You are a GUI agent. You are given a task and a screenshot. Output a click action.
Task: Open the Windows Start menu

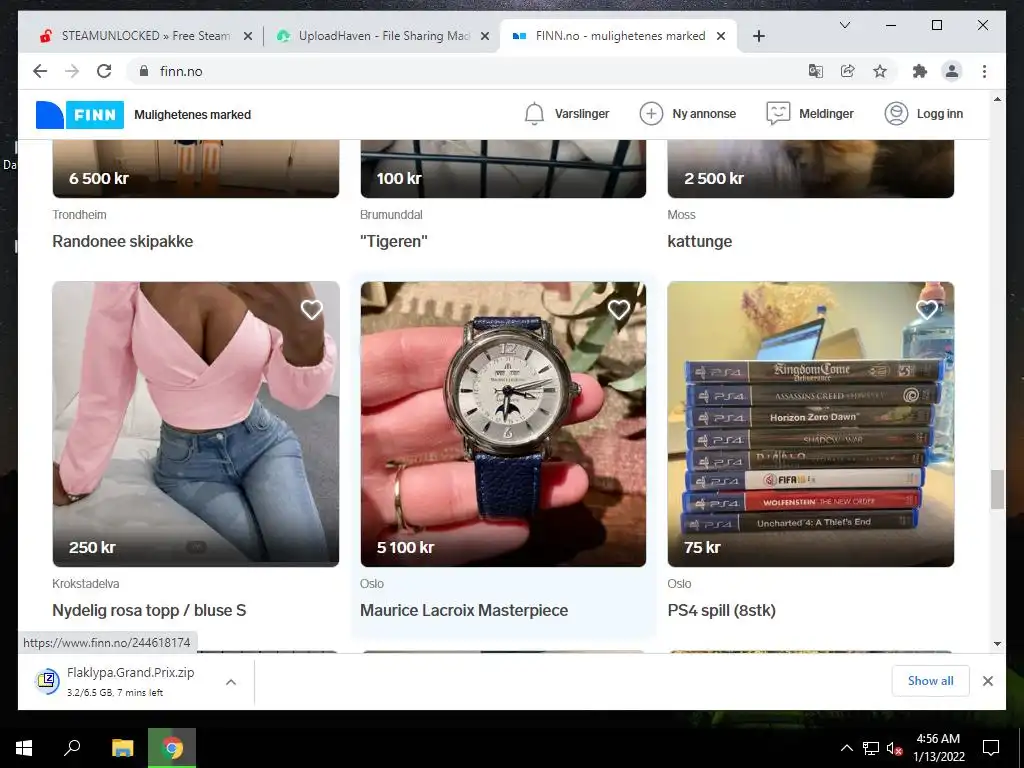pos(24,748)
